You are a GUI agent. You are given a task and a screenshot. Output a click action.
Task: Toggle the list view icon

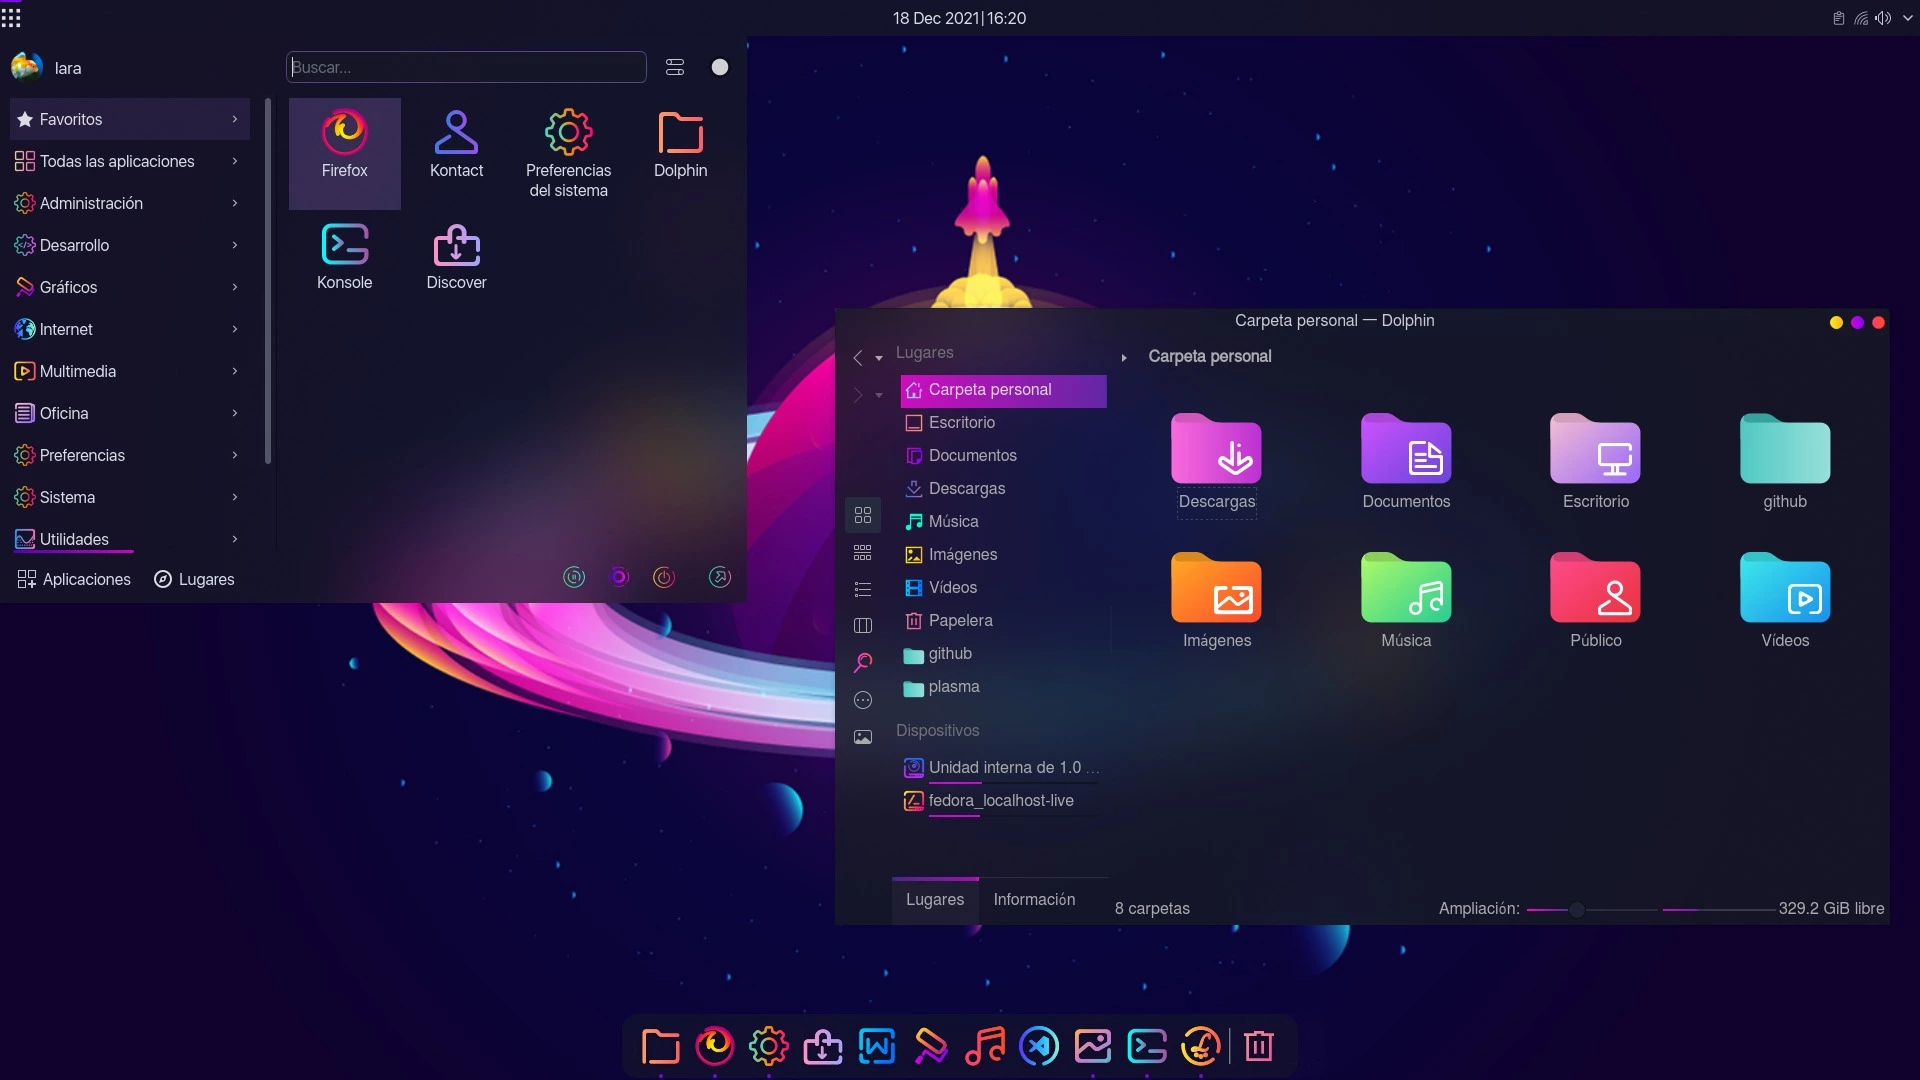pyautogui.click(x=864, y=588)
